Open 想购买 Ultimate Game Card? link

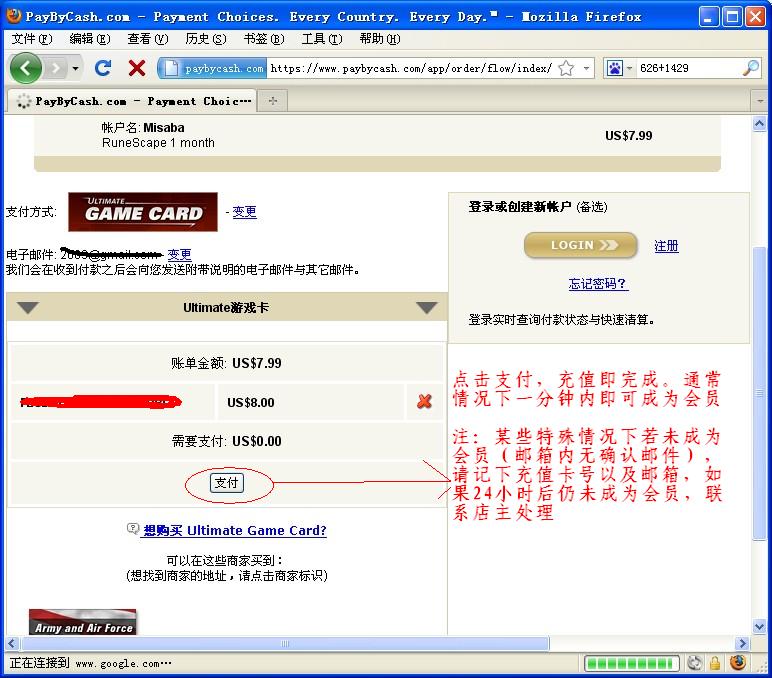point(235,531)
